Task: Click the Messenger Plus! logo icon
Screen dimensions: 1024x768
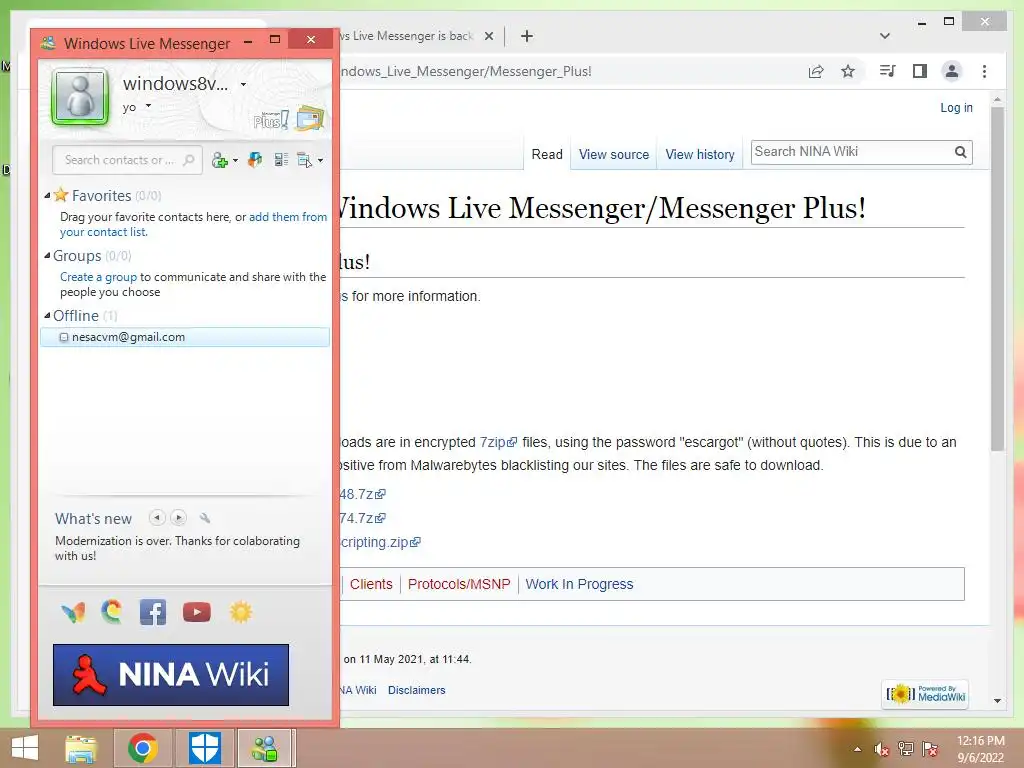Action: coord(271,120)
